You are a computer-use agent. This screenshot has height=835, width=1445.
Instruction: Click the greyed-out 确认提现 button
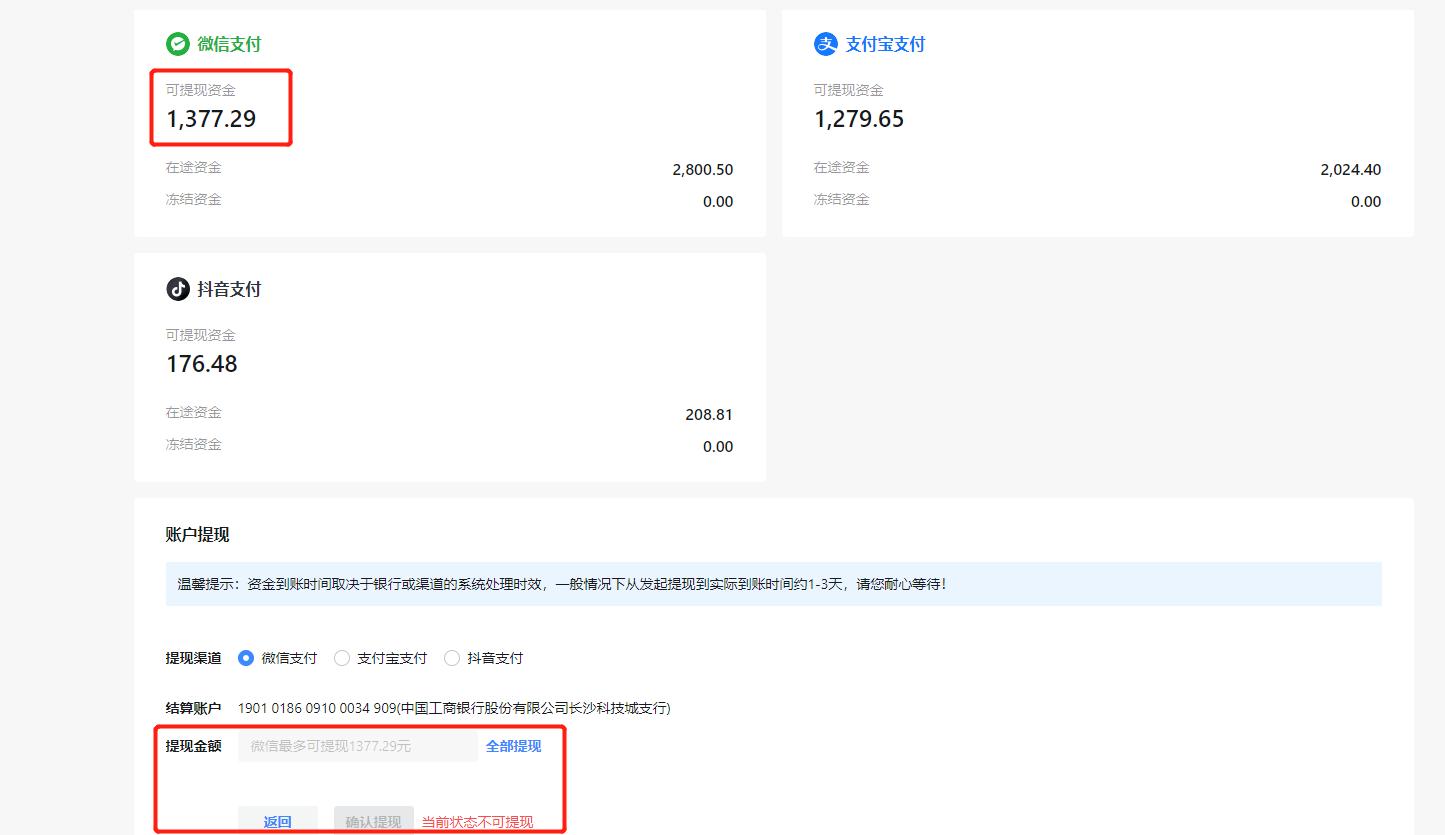coord(373,821)
